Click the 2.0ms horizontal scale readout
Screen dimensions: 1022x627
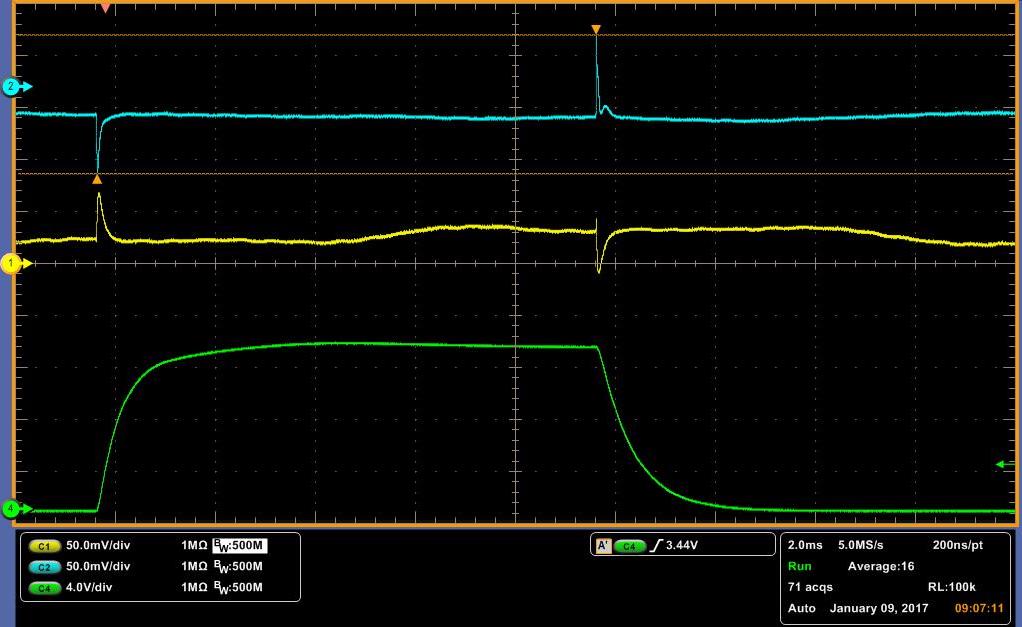point(805,545)
